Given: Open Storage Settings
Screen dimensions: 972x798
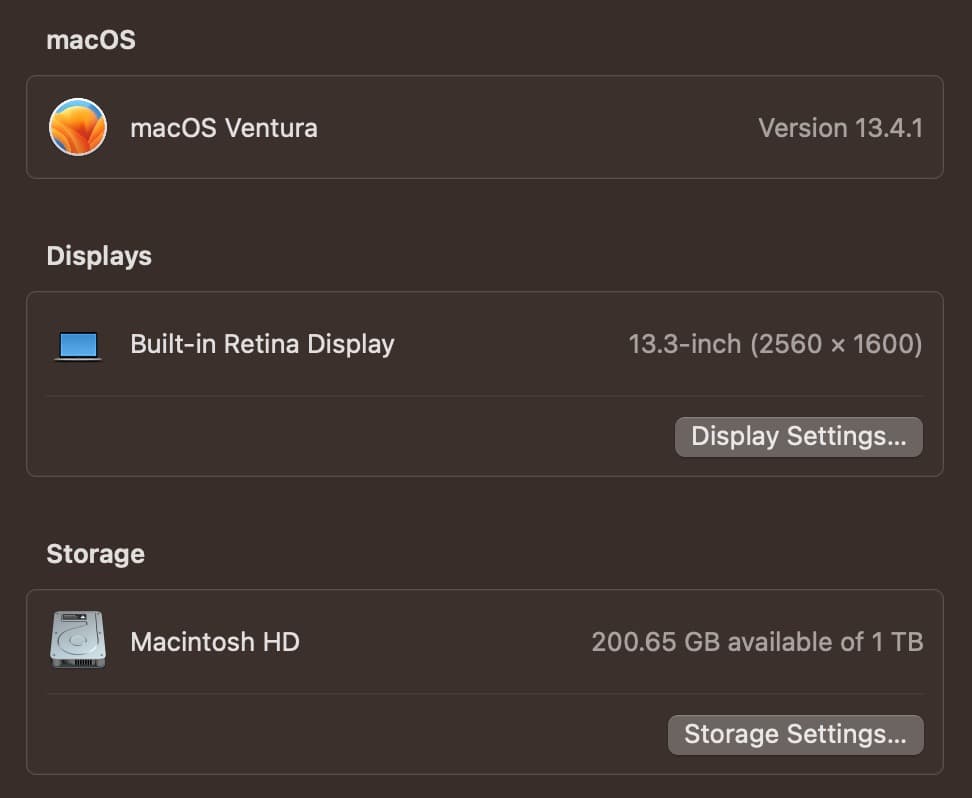Looking at the screenshot, I should coord(795,734).
